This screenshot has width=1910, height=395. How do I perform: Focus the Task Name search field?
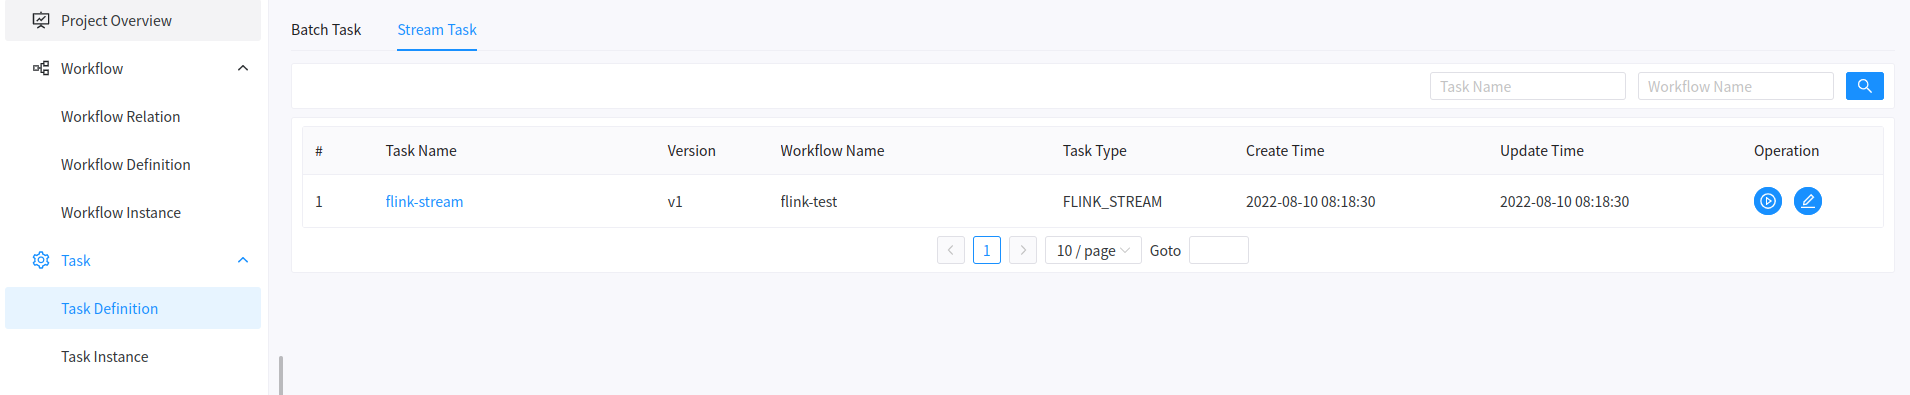tap(1528, 86)
